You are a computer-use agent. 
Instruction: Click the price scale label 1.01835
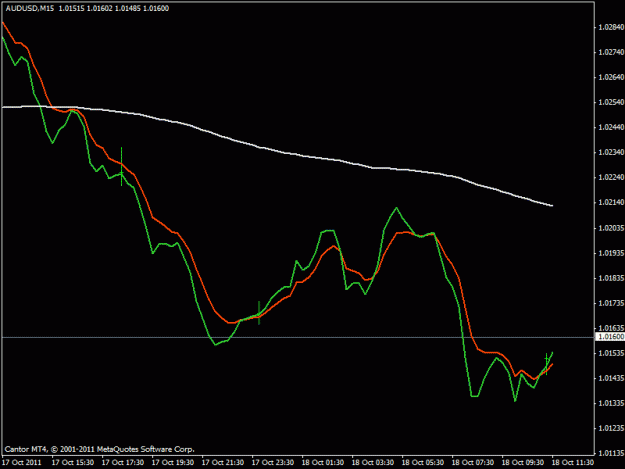(x=611, y=278)
